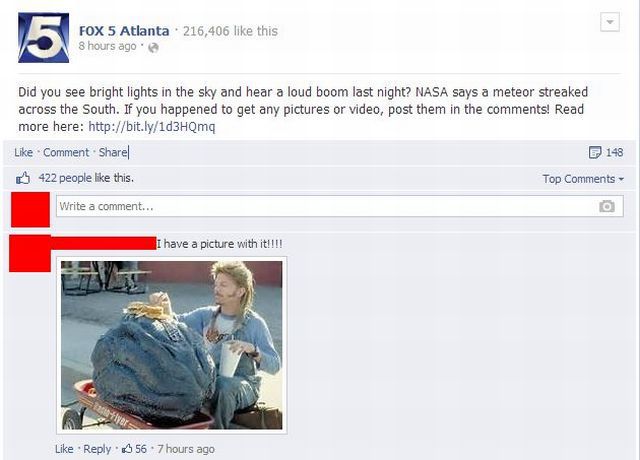View the 422 people who like this
The width and height of the screenshot is (640, 460).
point(86,178)
